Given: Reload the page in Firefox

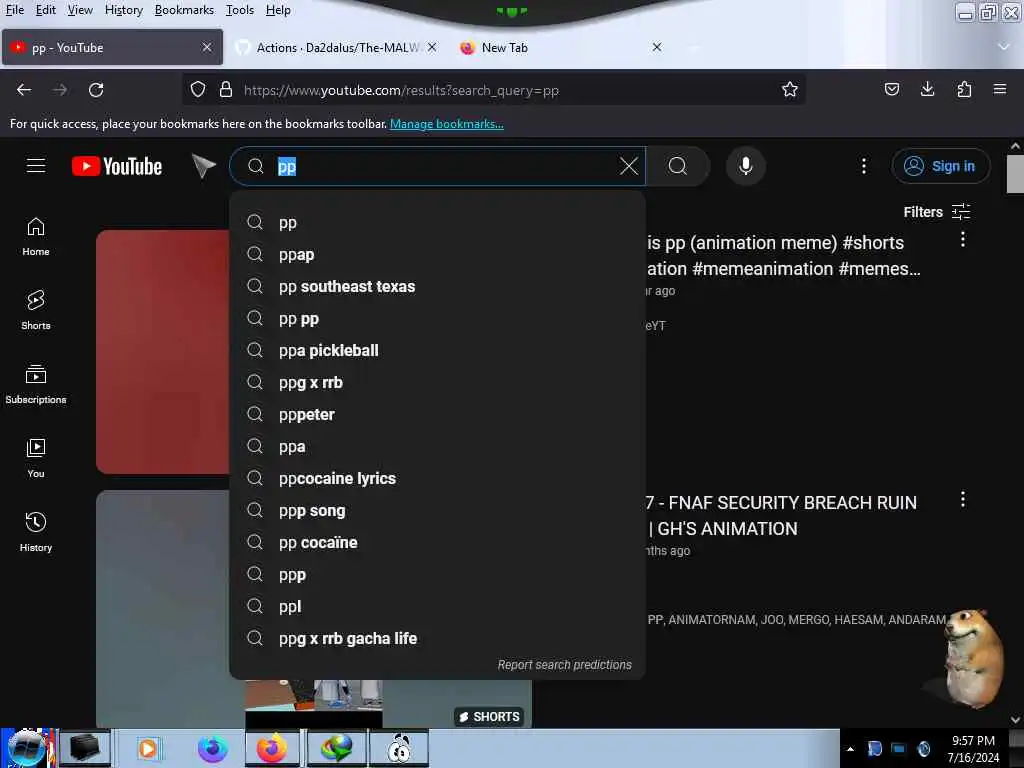Looking at the screenshot, I should point(96,90).
